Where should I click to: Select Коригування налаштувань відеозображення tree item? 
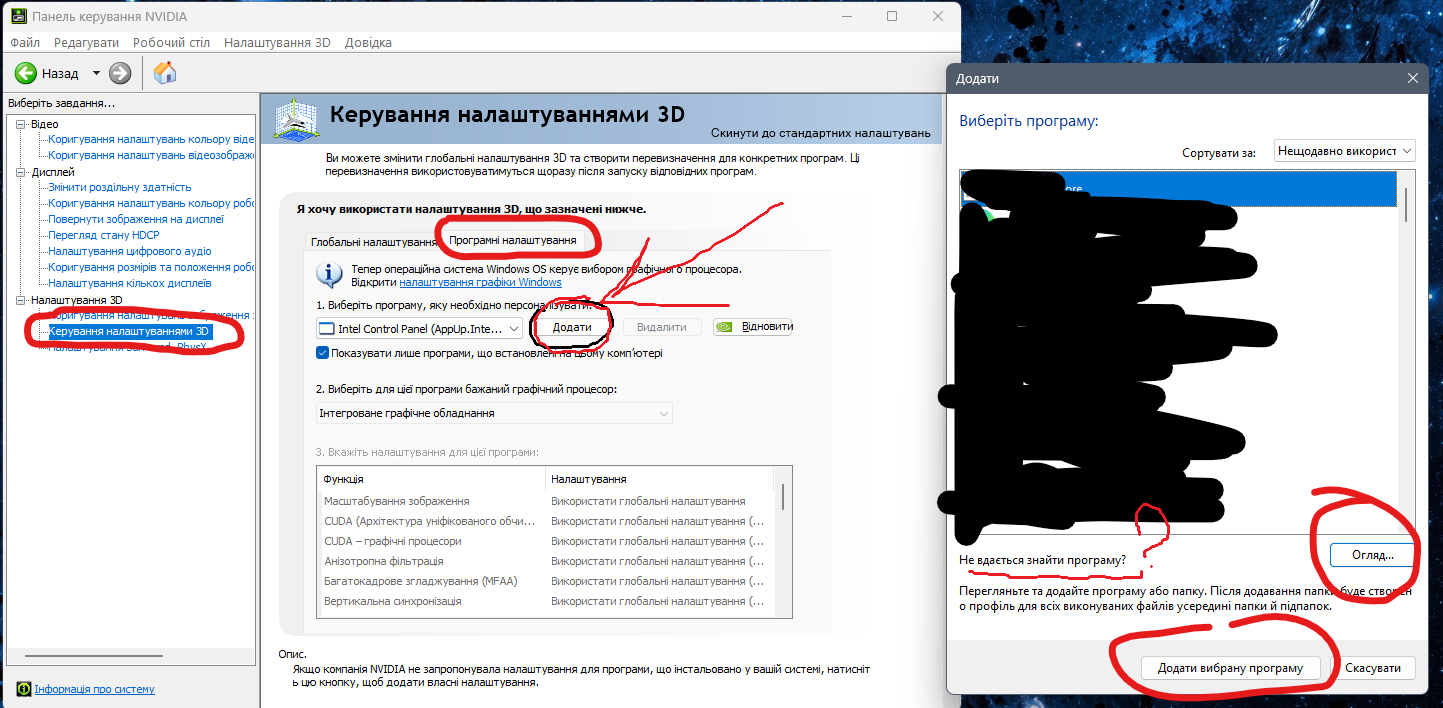(x=151, y=155)
